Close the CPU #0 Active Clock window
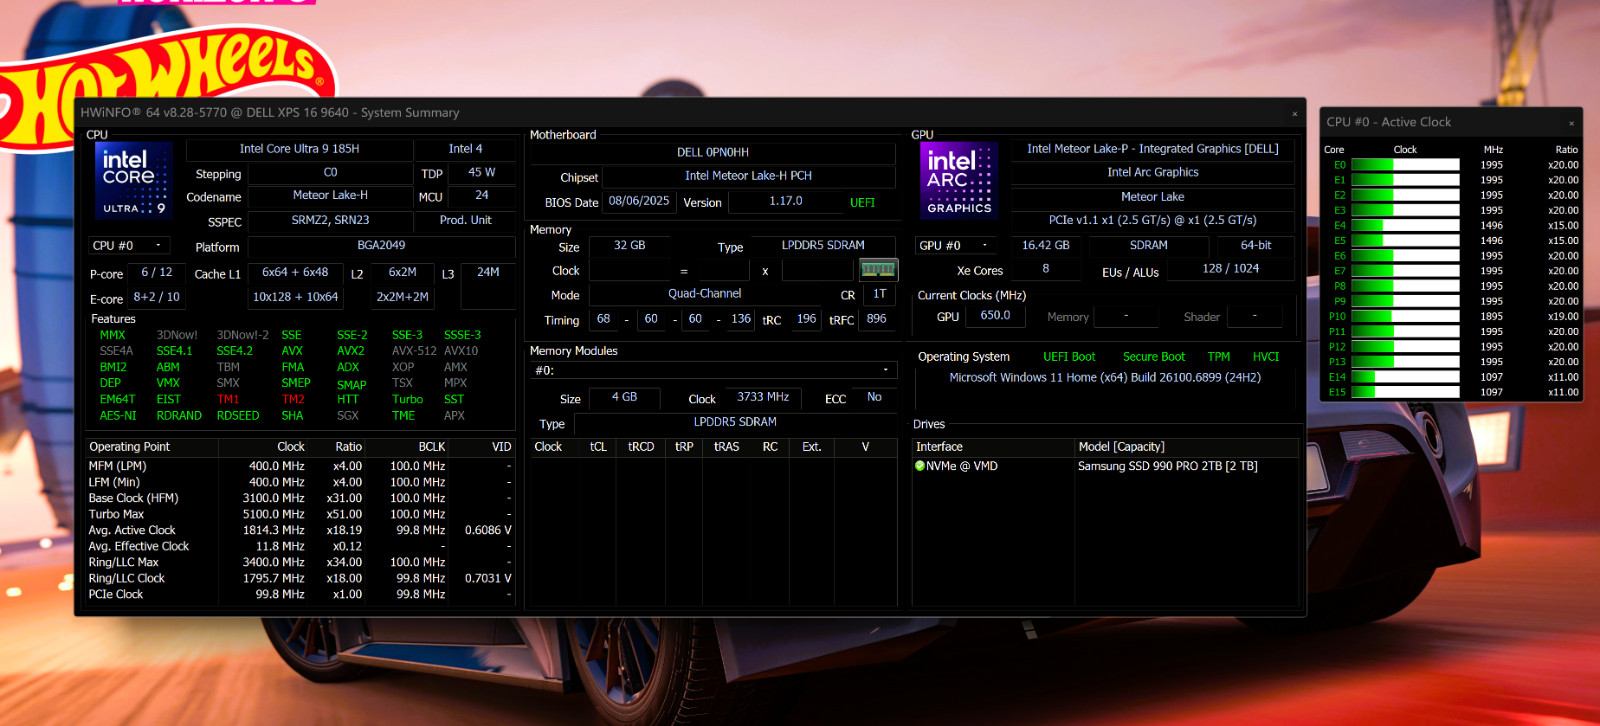Screen dimensions: 1600x726 tap(1571, 123)
